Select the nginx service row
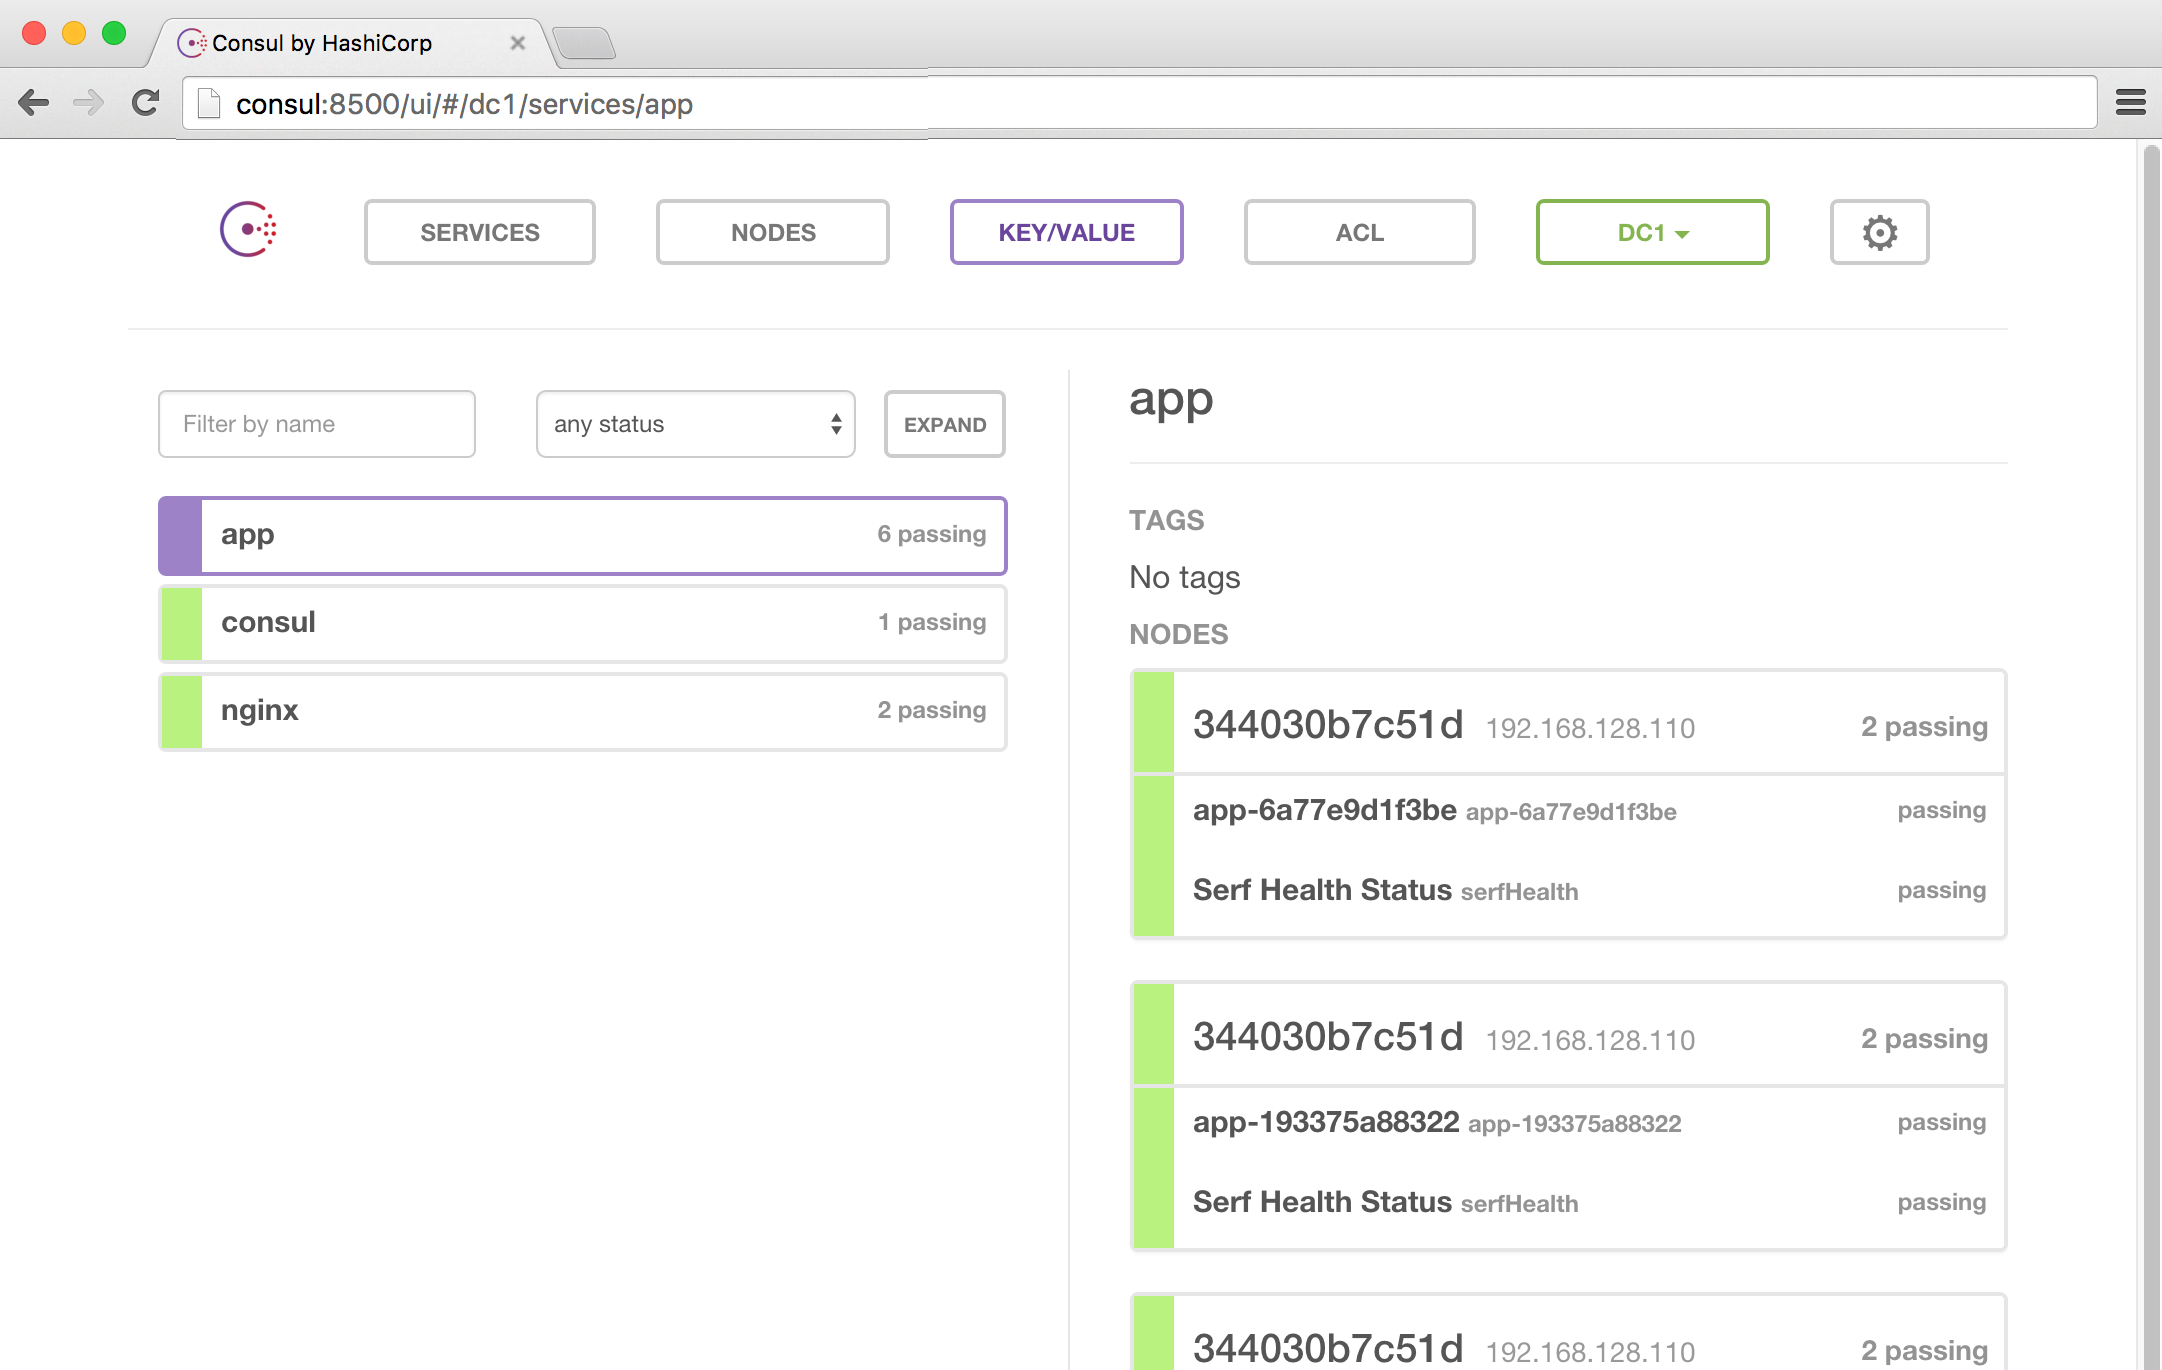Screen dimensions: 2162x1370 (583, 711)
